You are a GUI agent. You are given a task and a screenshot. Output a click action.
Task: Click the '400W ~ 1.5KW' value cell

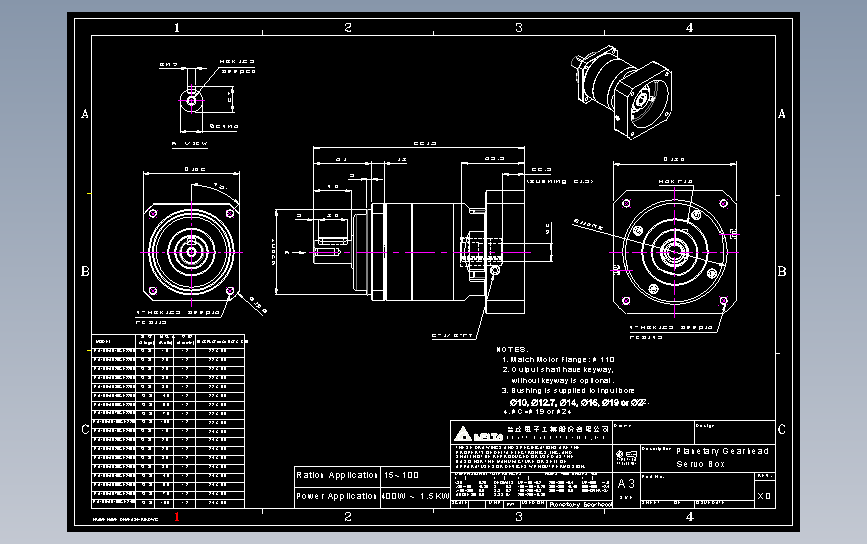click(x=415, y=496)
